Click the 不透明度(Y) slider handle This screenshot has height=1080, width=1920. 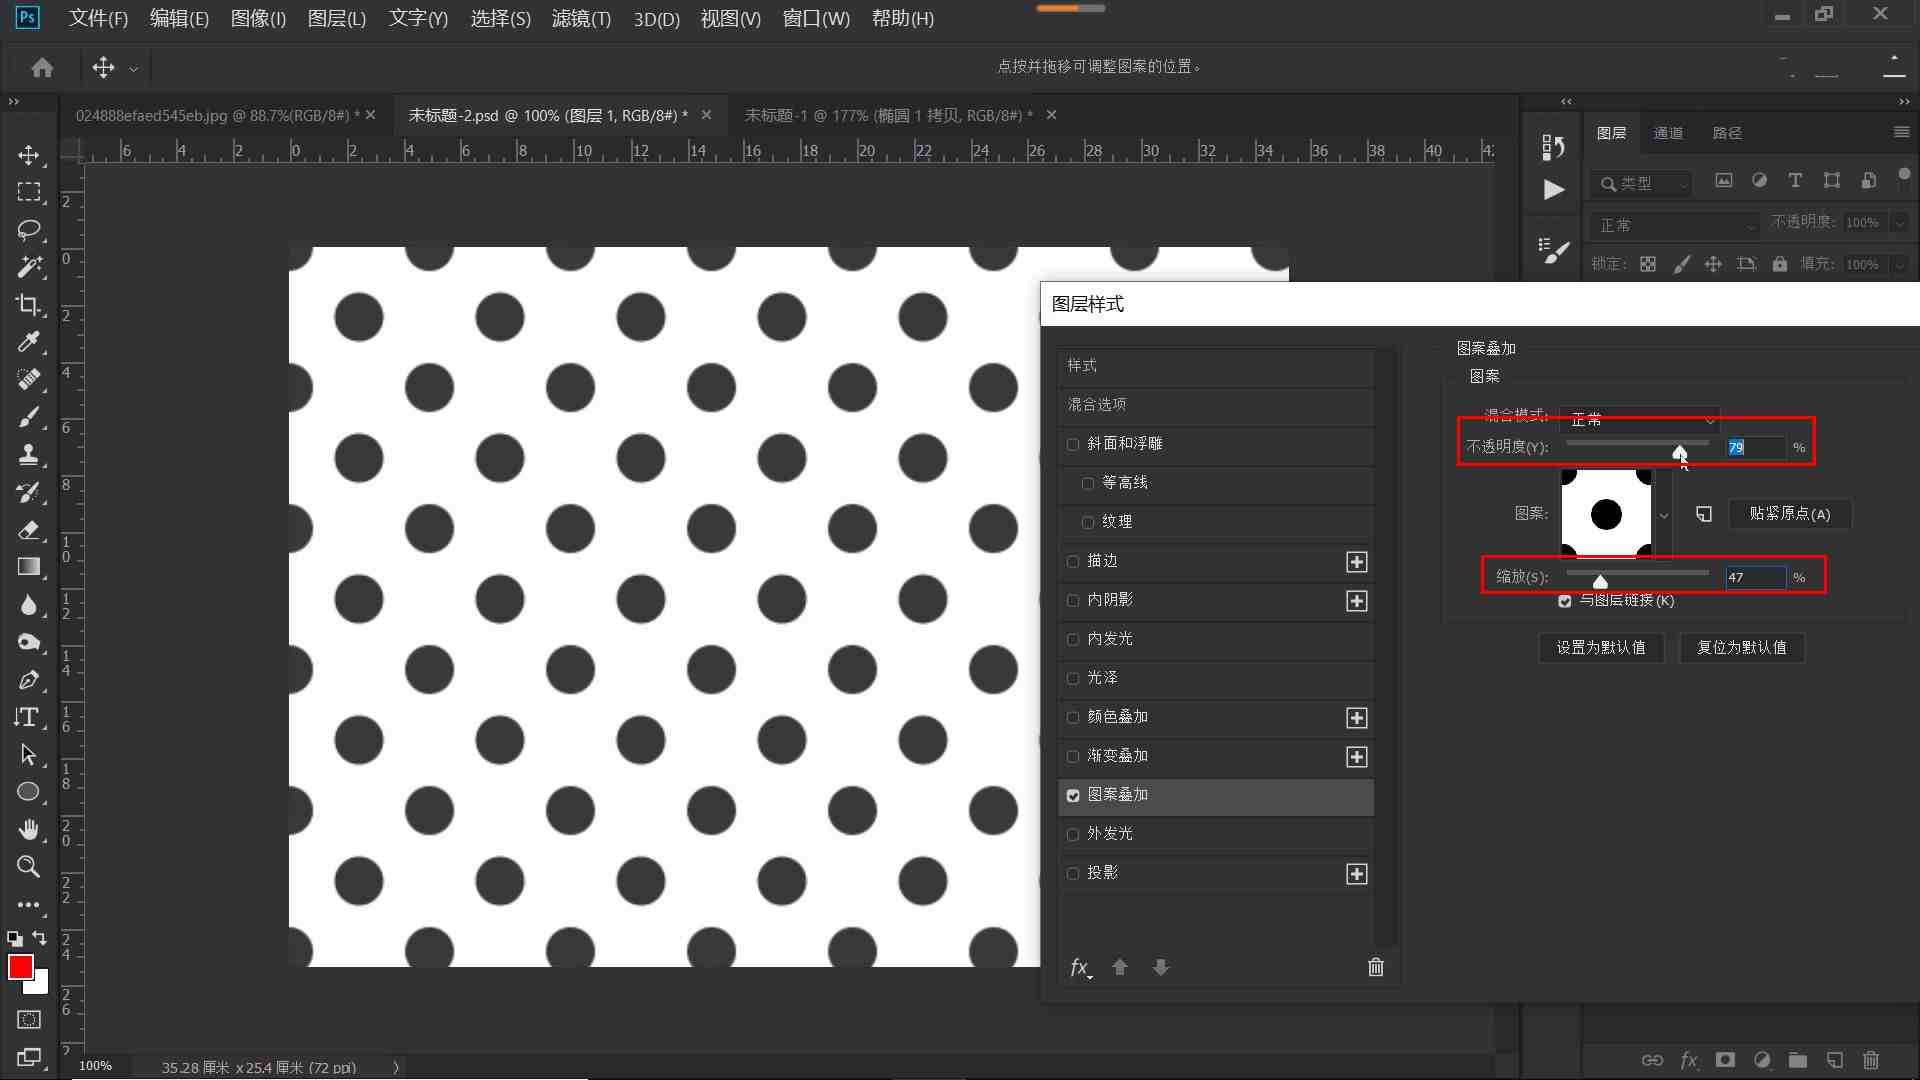pos(1680,452)
